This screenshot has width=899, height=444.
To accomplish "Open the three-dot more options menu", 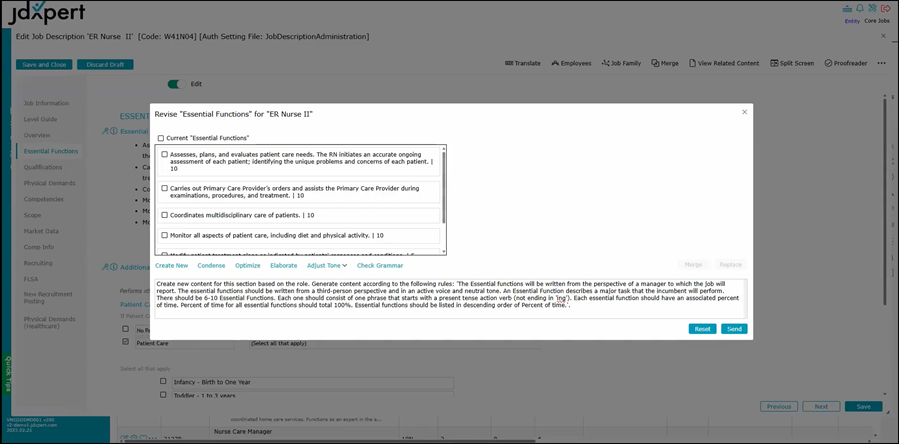I will (881, 63).
